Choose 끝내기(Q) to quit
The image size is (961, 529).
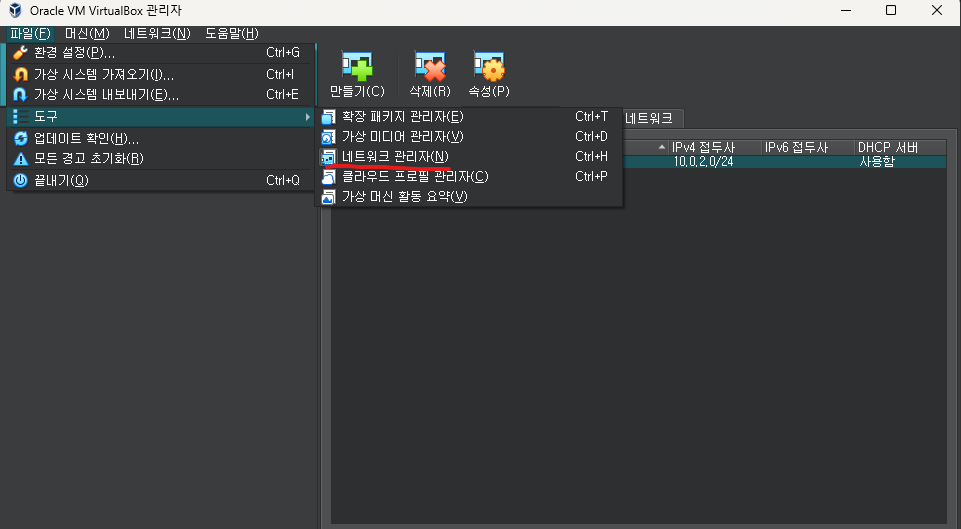point(161,180)
